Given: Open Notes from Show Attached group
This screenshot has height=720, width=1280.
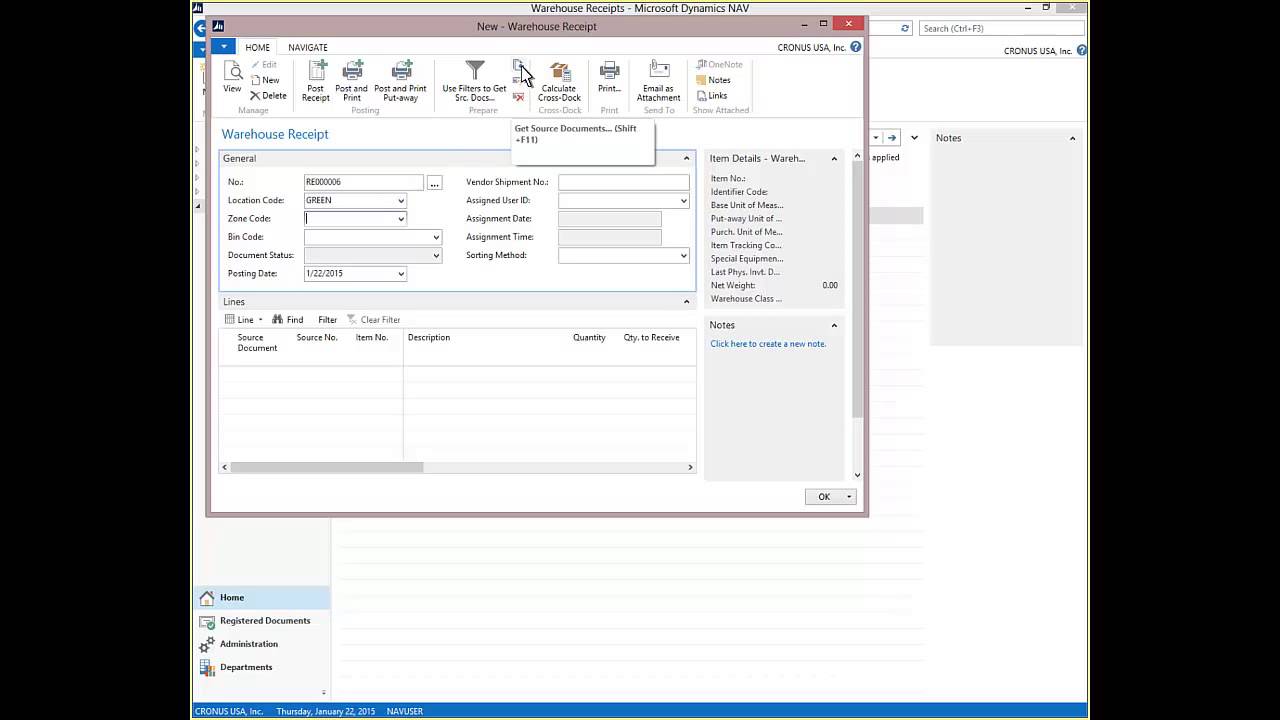Looking at the screenshot, I should (714, 80).
